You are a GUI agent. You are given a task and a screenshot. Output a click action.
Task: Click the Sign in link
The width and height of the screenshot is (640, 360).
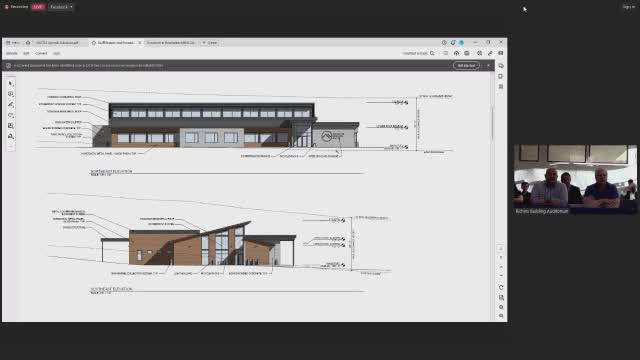point(629,7)
